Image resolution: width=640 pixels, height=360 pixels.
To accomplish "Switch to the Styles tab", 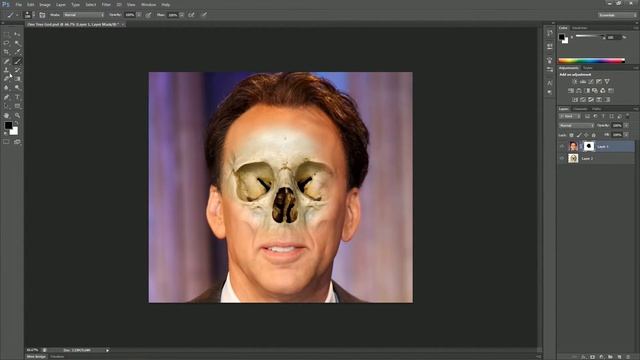I will click(588, 68).
